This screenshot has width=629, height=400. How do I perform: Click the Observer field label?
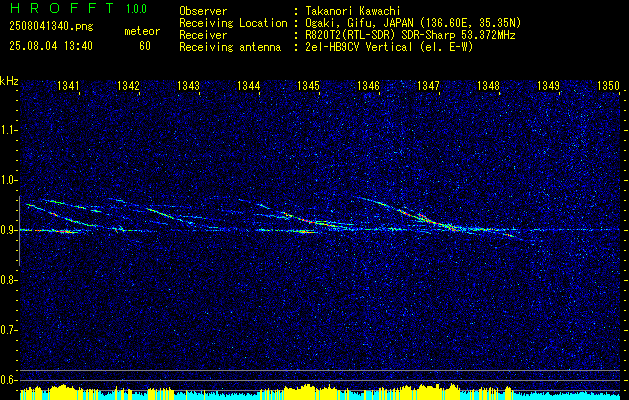coord(203,11)
